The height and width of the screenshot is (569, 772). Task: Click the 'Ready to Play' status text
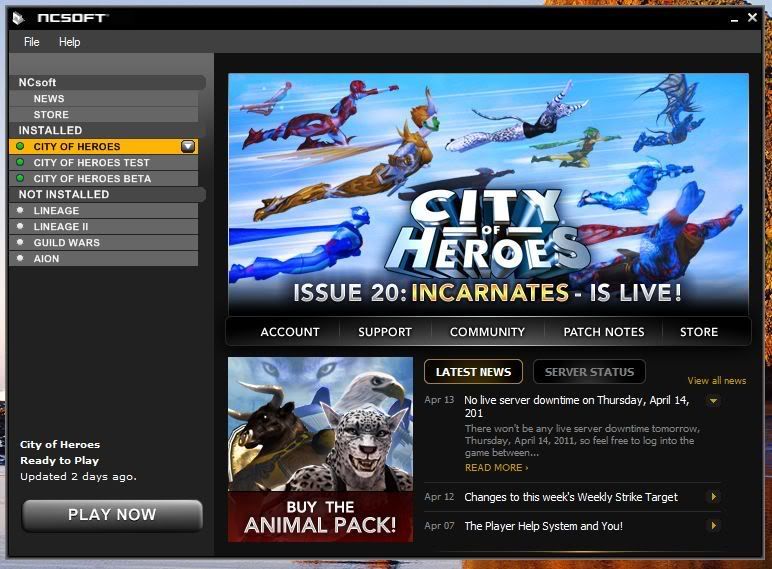60,461
